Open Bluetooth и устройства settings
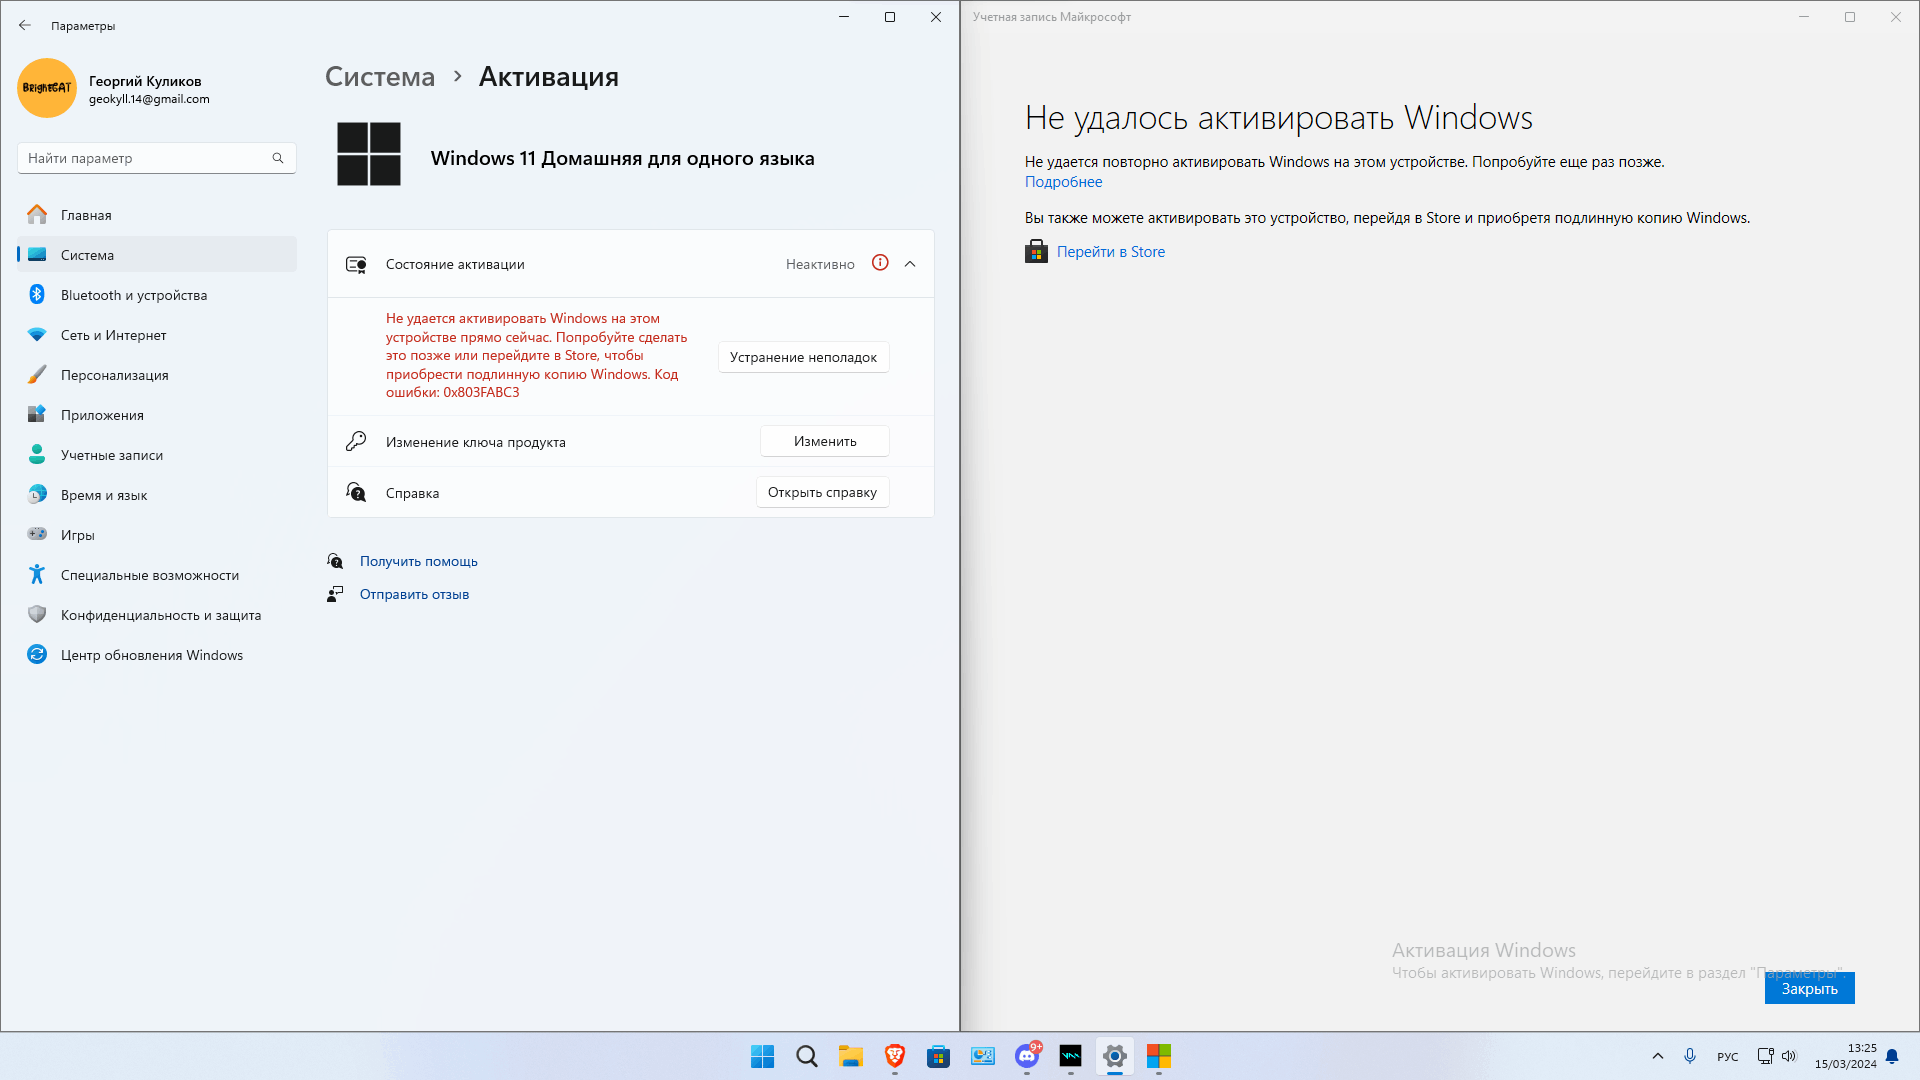The height and width of the screenshot is (1080, 1920). coord(157,294)
